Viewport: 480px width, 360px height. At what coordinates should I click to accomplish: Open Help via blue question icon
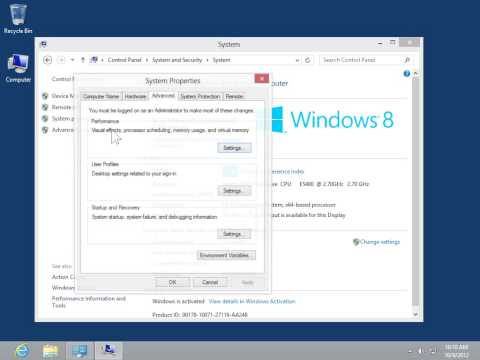(x=407, y=73)
